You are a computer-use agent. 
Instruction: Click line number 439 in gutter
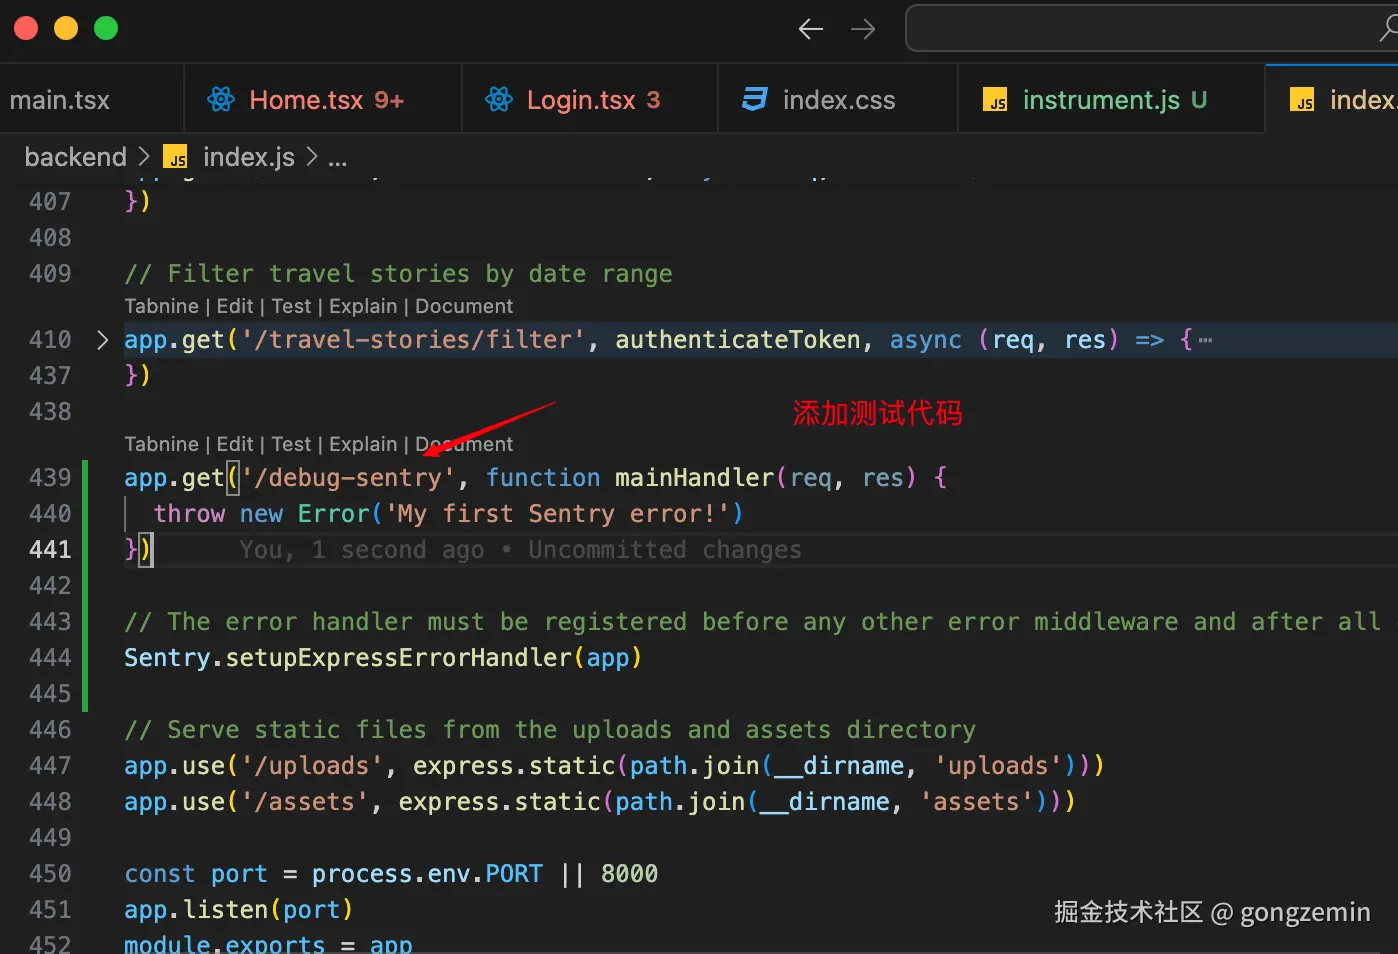click(x=50, y=478)
